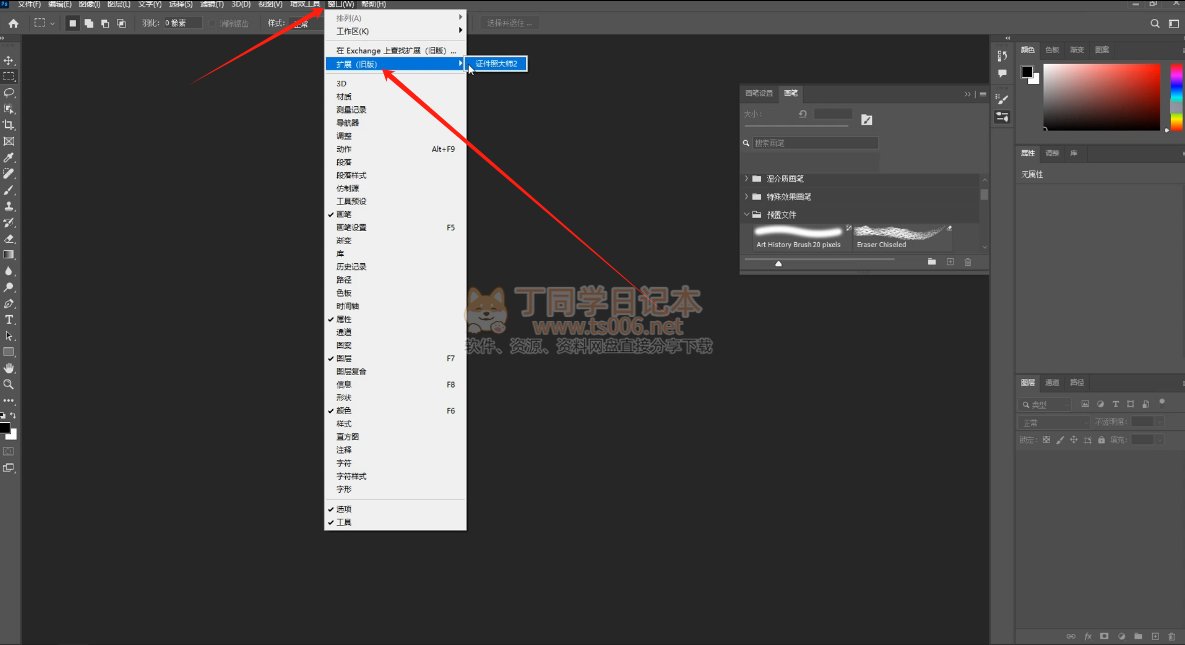Image resolution: width=1185 pixels, height=645 pixels.
Task: Click the Home icon in options bar
Action: click(x=13, y=23)
